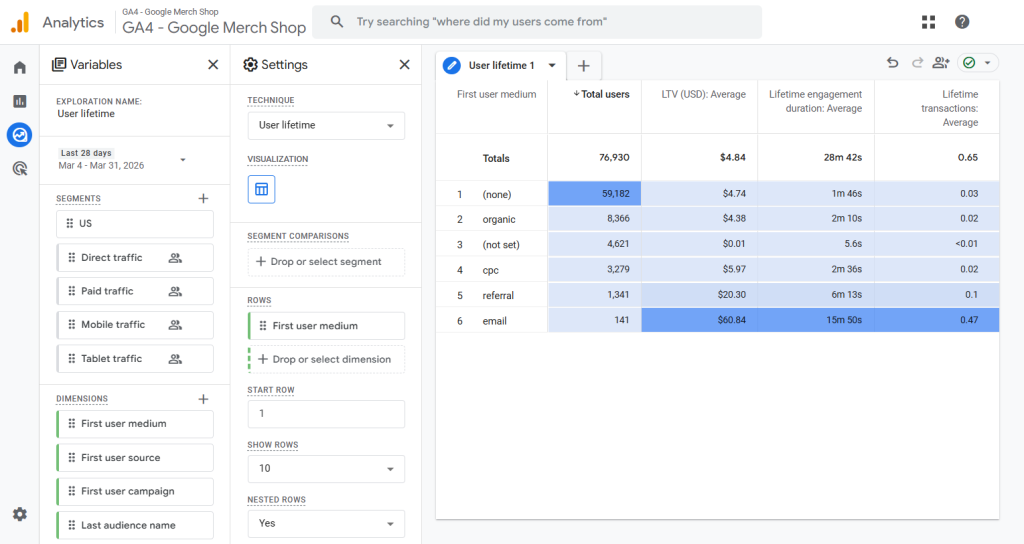Open the Home icon in left sidebar
The width and height of the screenshot is (1024, 544).
click(19, 68)
